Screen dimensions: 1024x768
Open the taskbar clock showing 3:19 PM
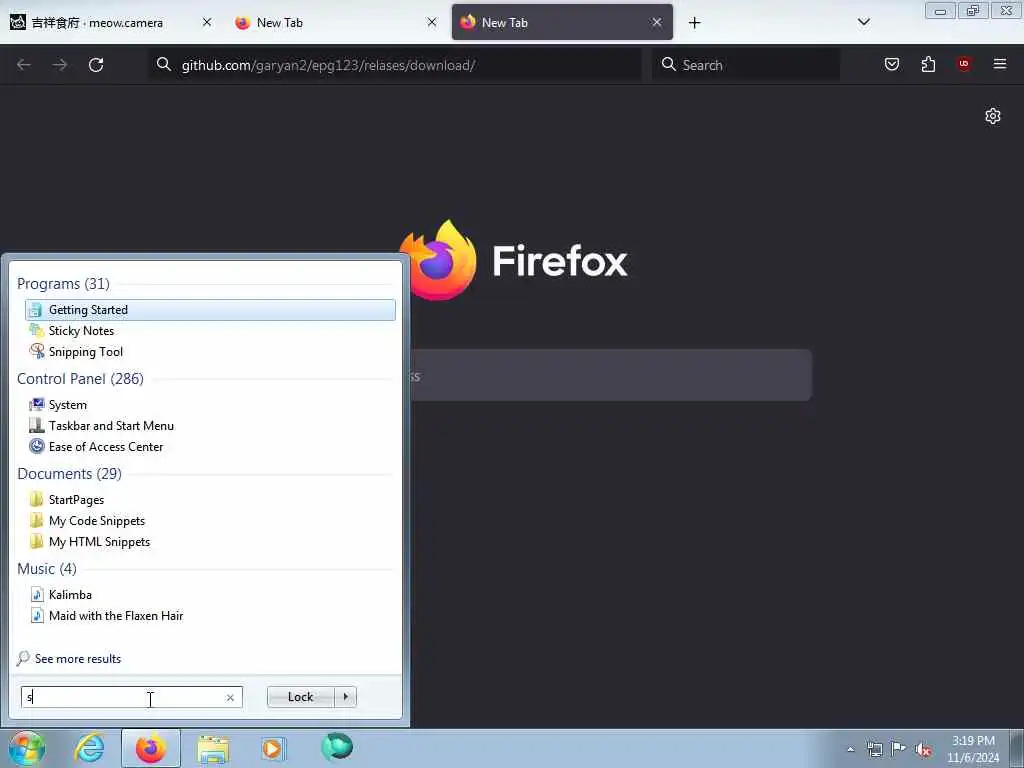[x=973, y=749]
